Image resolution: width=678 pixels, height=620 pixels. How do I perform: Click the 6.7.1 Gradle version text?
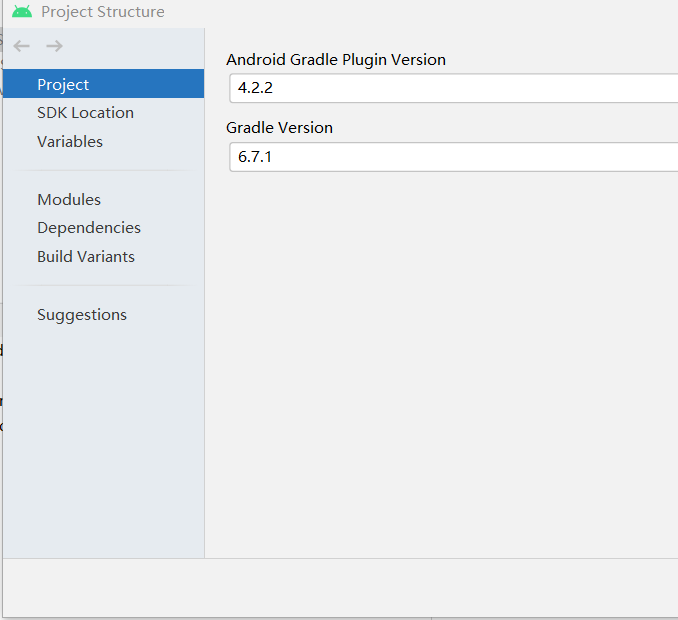click(x=256, y=157)
